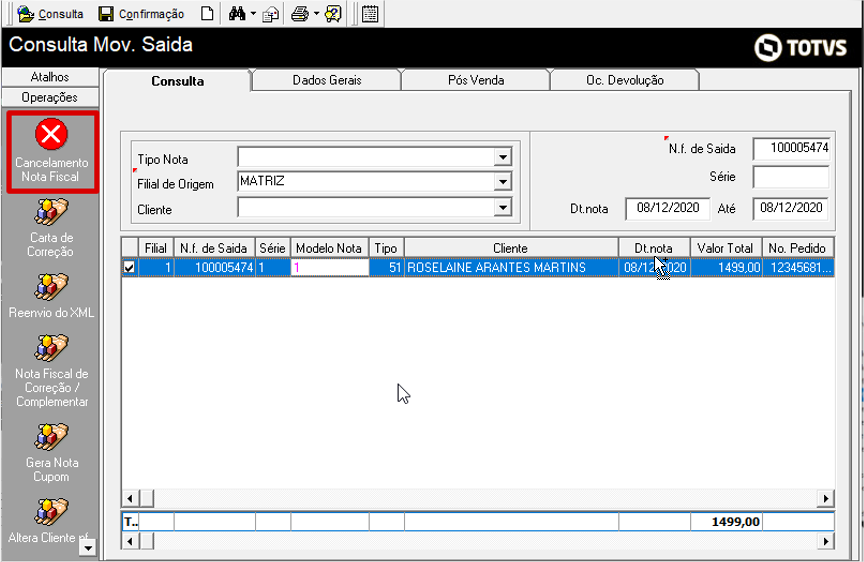Image resolution: width=864 pixels, height=562 pixels.
Task: Toggle the checkbox on ROSELAINE ARANTES MARTINS row
Action: 129,268
